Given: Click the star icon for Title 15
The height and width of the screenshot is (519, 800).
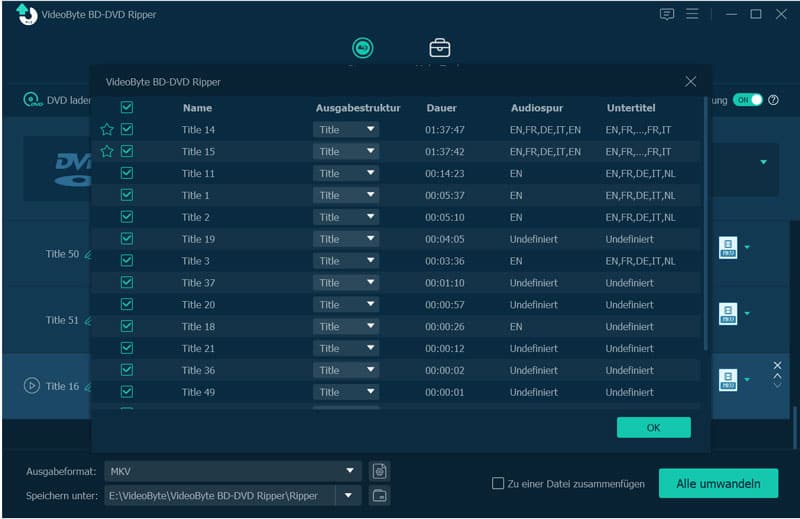Looking at the screenshot, I should [x=107, y=152].
